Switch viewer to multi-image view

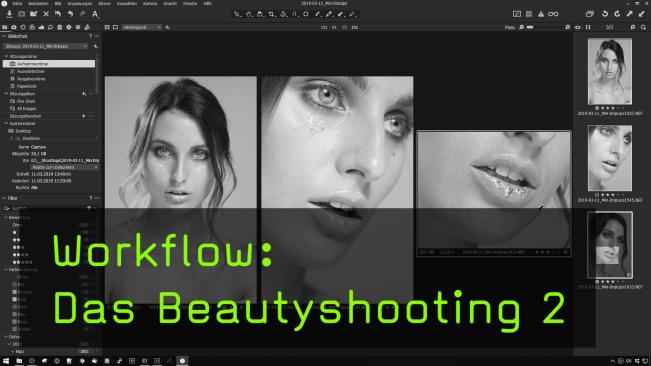tap(107, 27)
